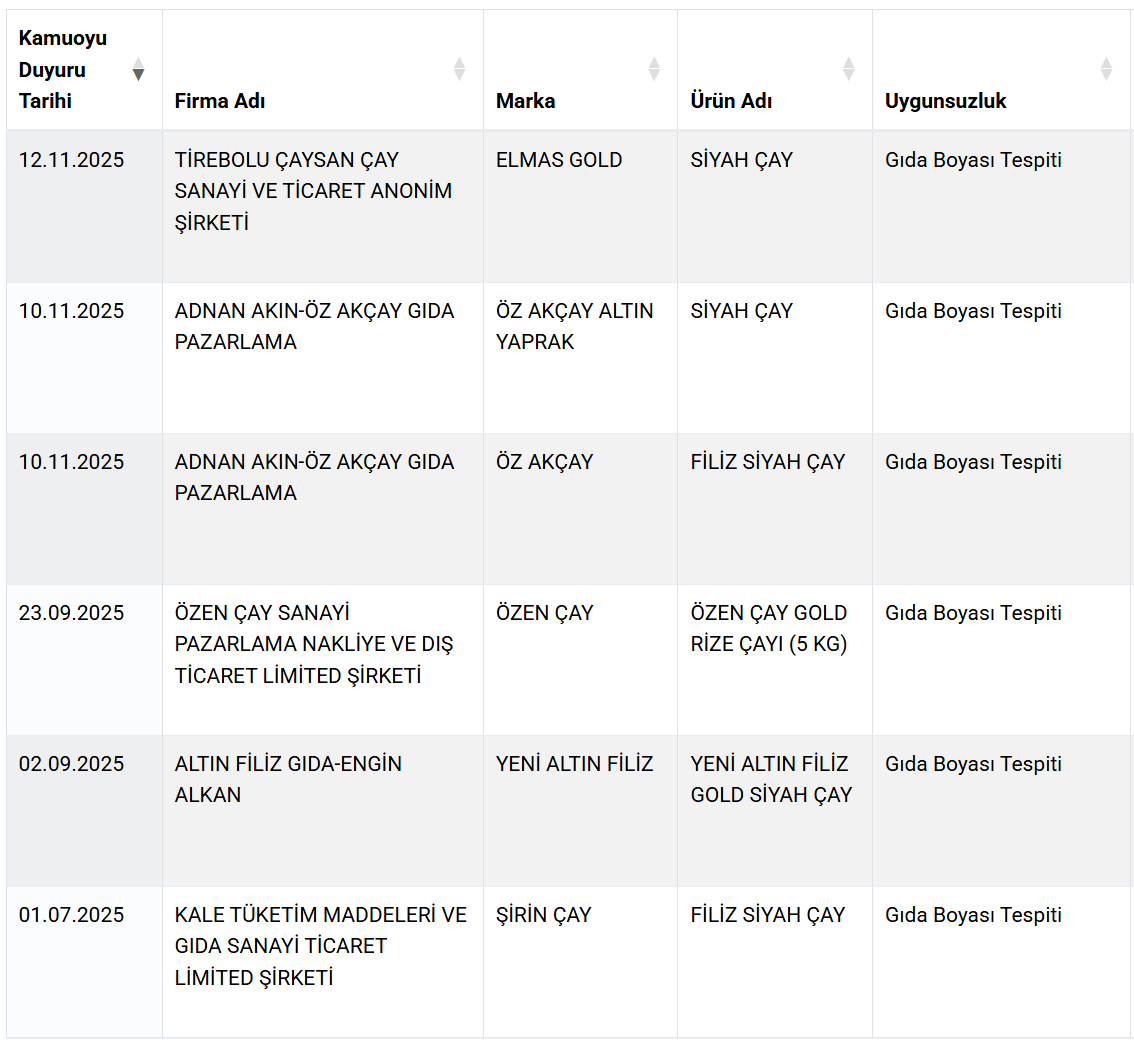Select the ÖZ AKÇAY ALTIN YAPRAK brand cell
The width and height of the screenshot is (1134, 1044).
(x=574, y=326)
